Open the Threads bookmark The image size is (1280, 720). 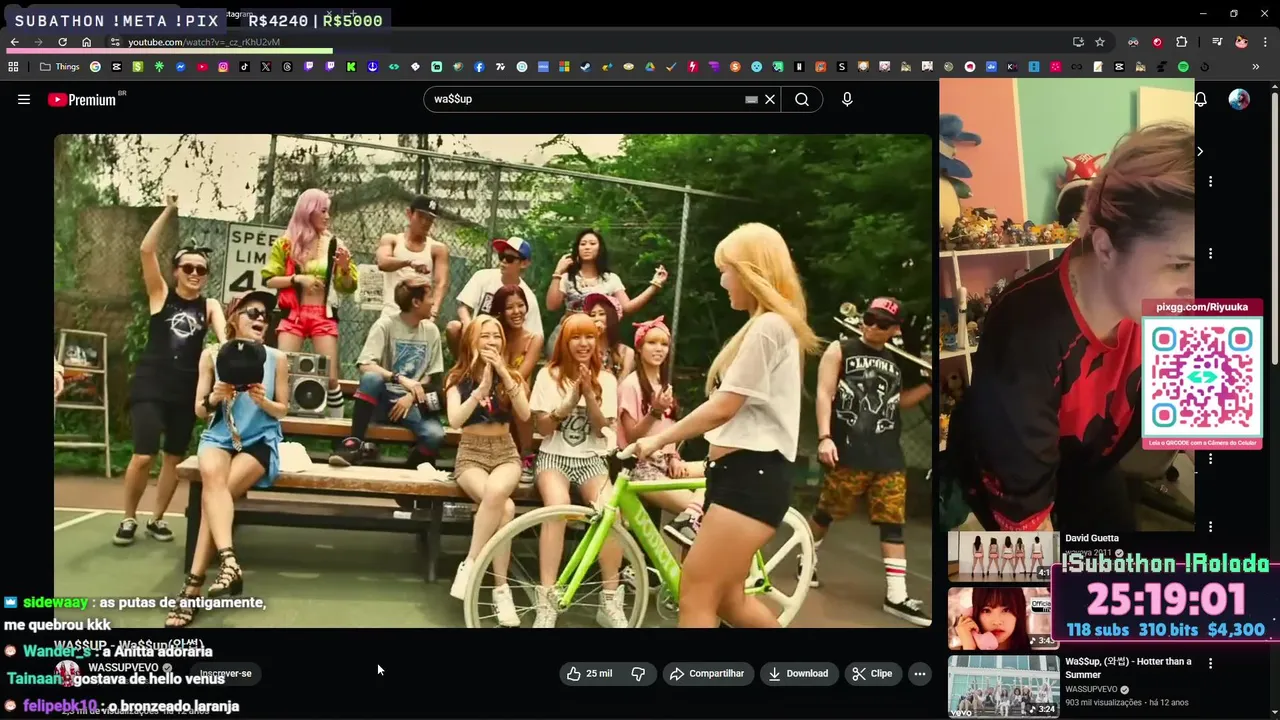pos(287,67)
